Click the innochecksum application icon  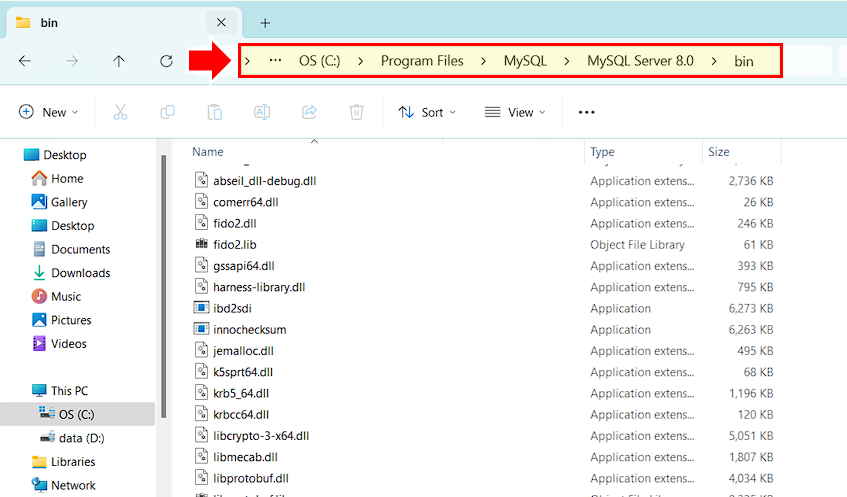tap(201, 329)
